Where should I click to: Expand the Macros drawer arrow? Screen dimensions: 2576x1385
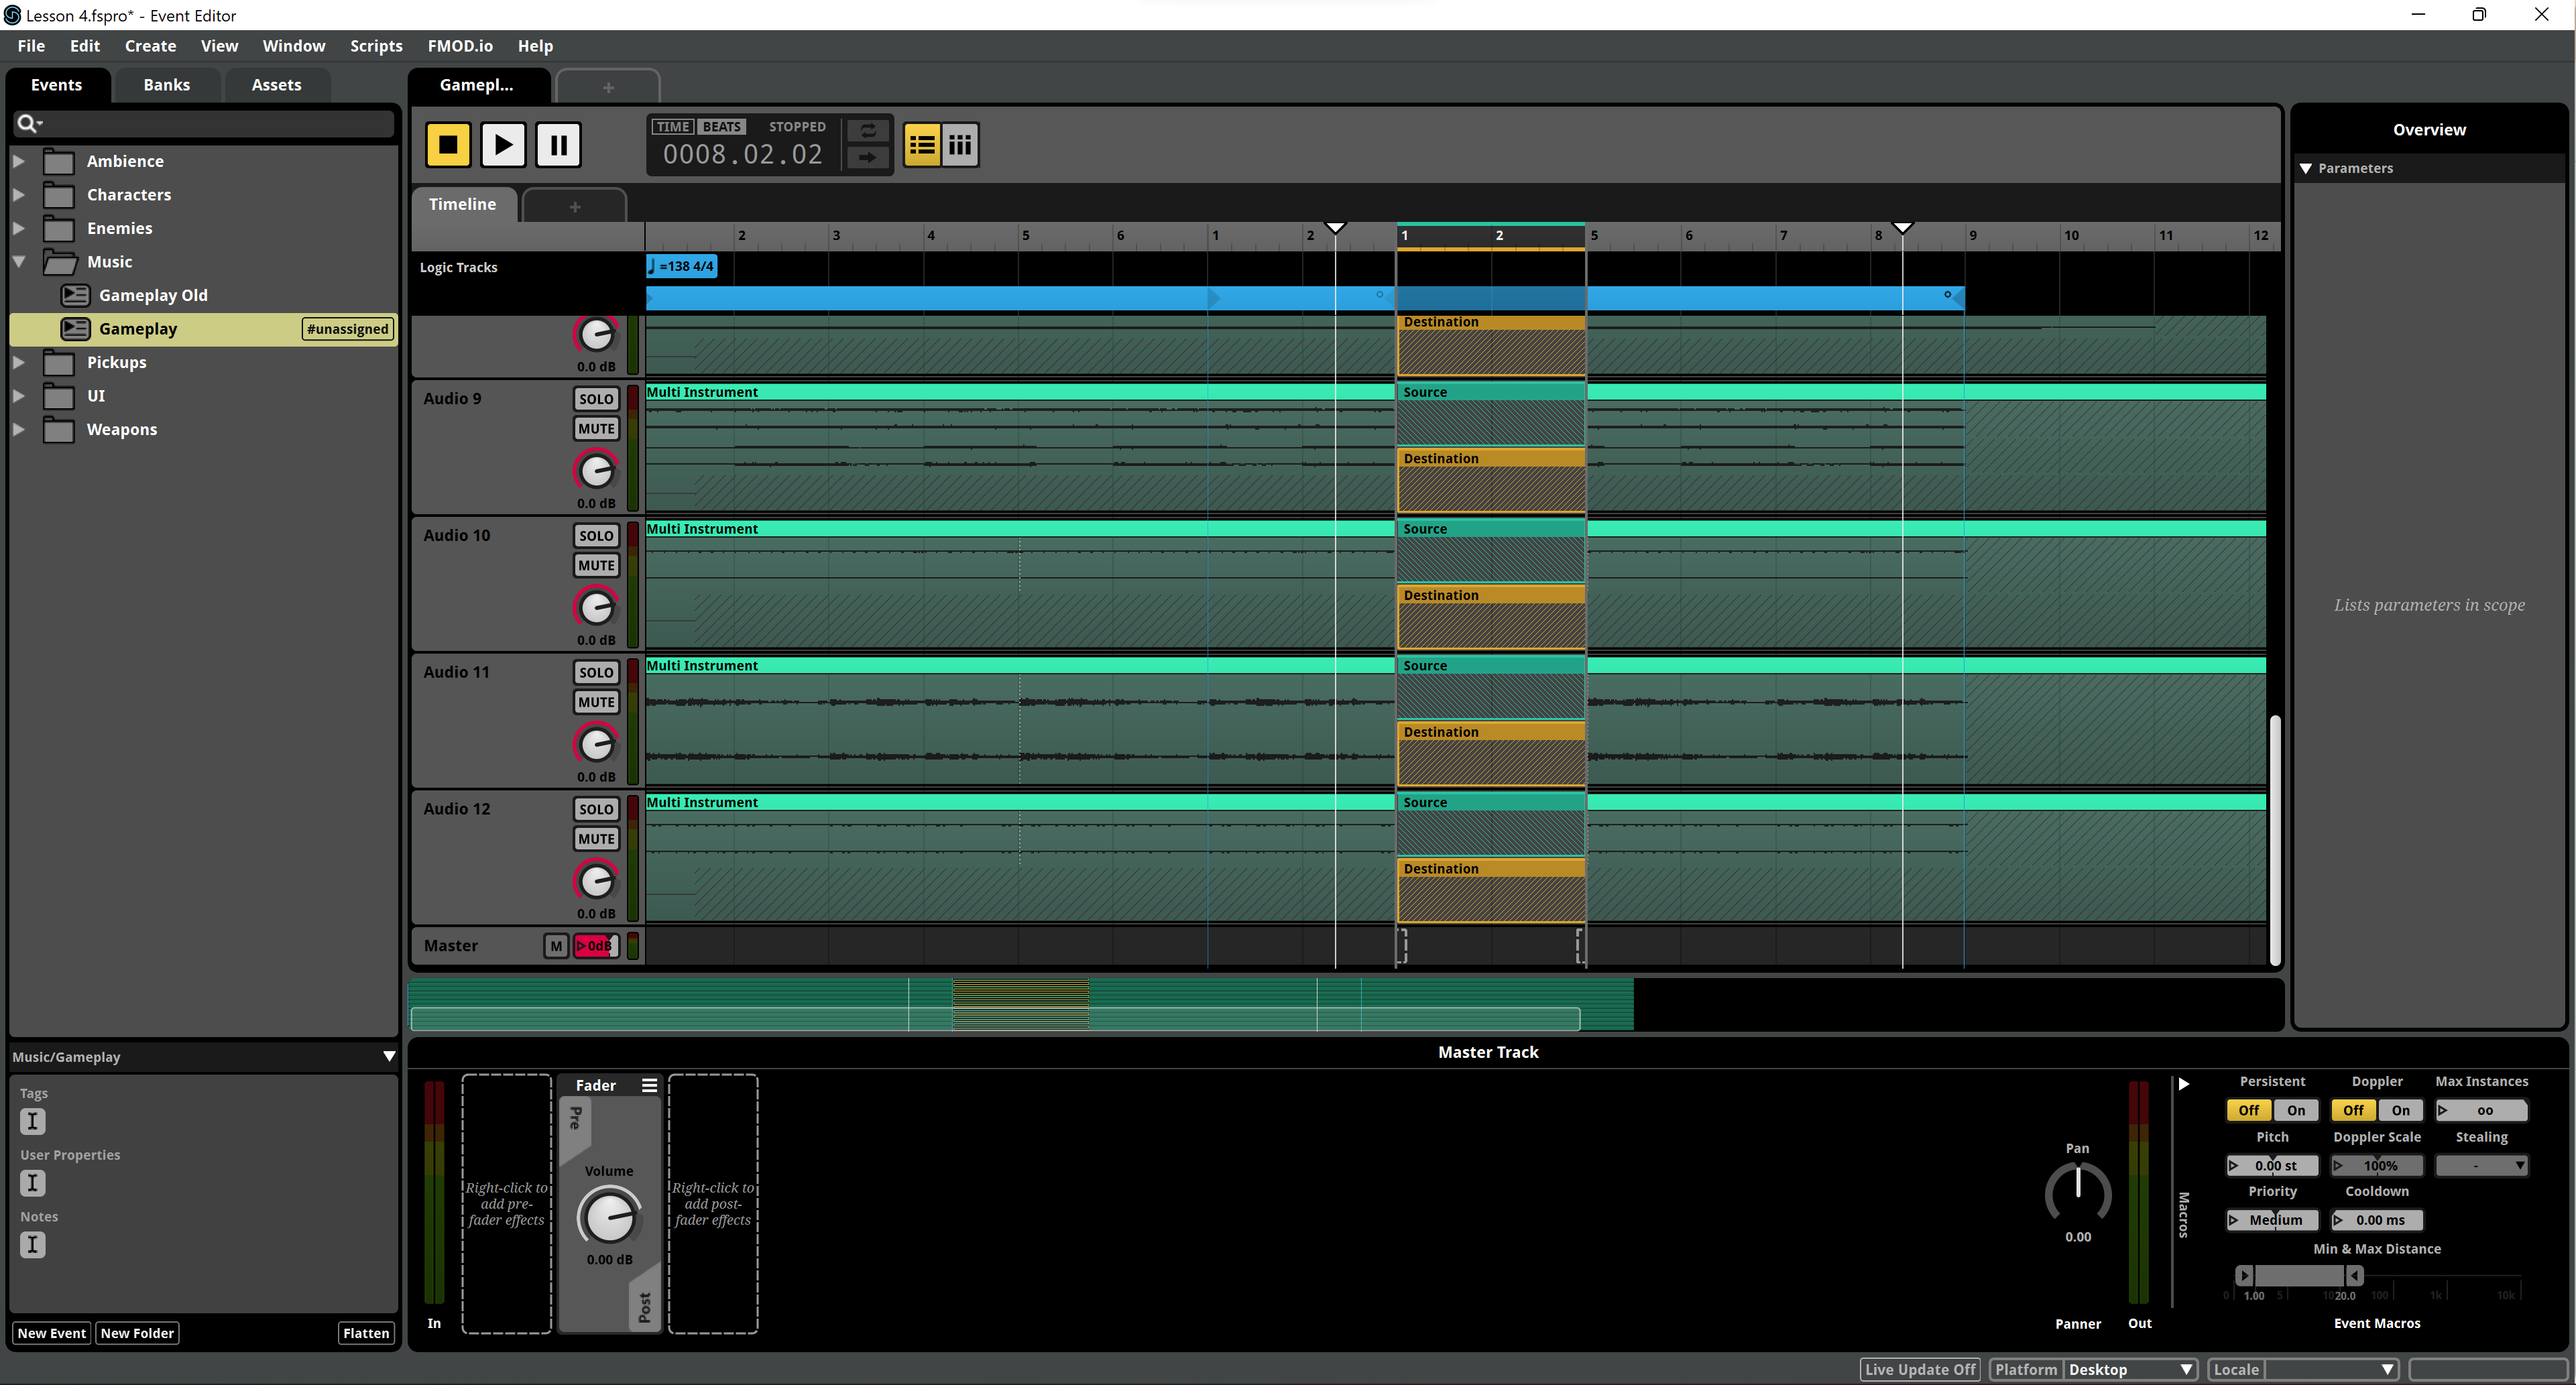coord(2184,1084)
